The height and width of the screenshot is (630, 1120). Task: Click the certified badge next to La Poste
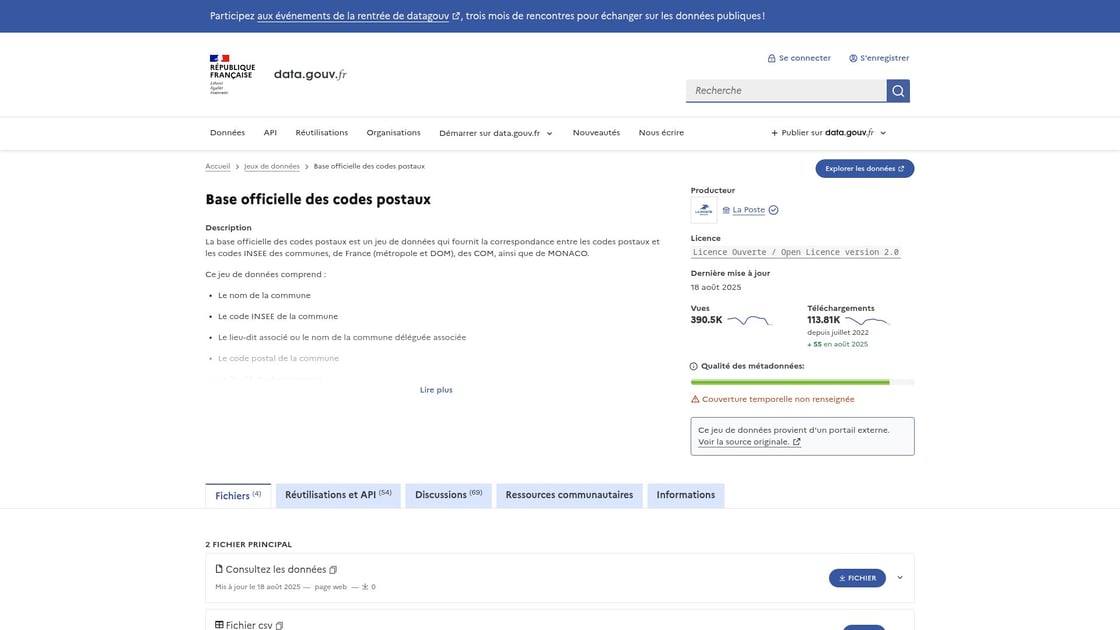pyautogui.click(x=774, y=210)
